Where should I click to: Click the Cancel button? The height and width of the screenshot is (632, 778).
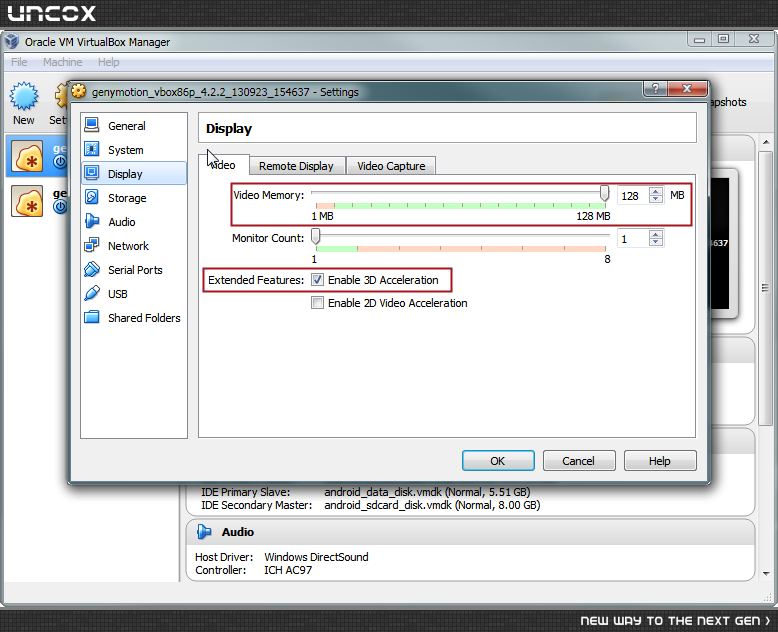579,461
